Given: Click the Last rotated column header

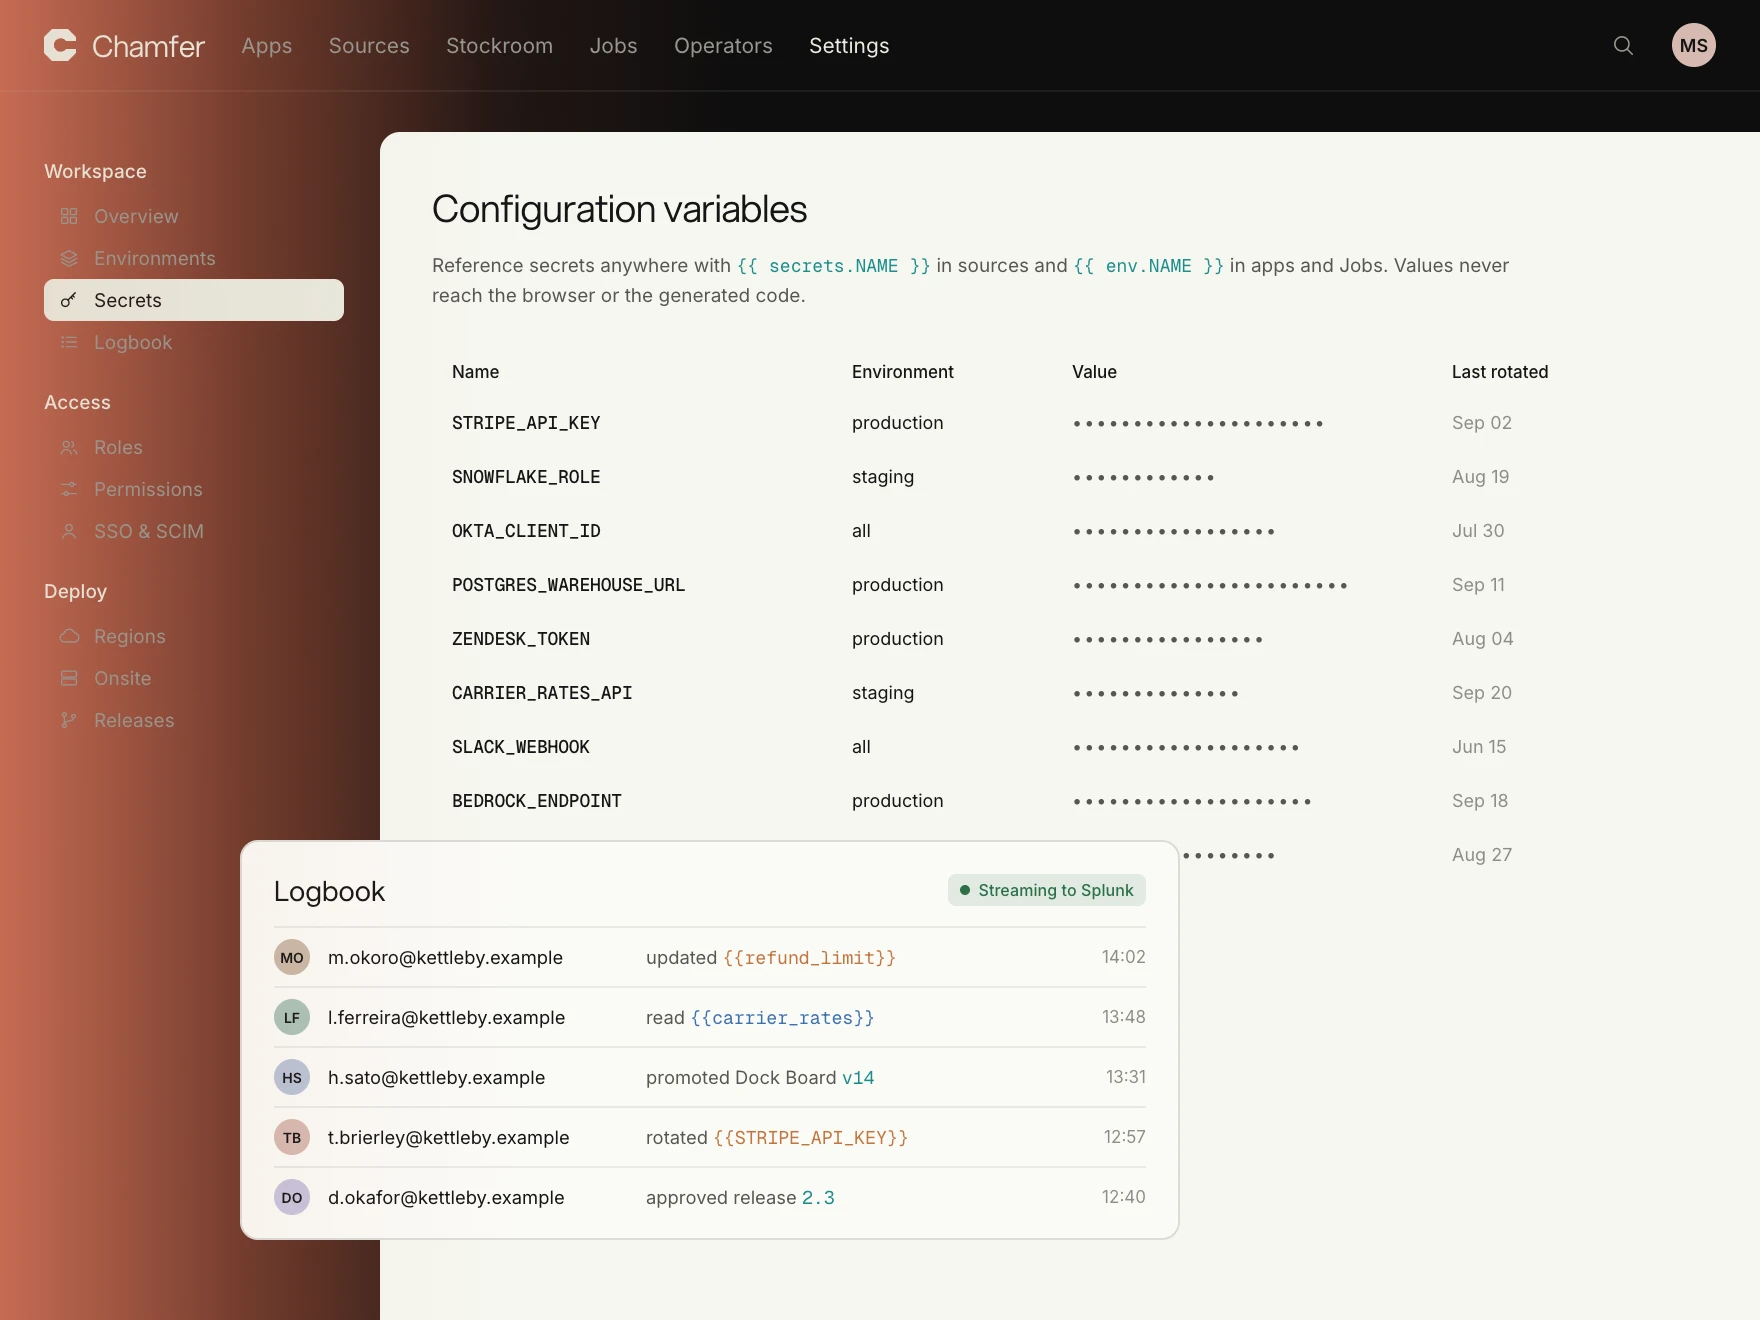Looking at the screenshot, I should [x=1500, y=372].
